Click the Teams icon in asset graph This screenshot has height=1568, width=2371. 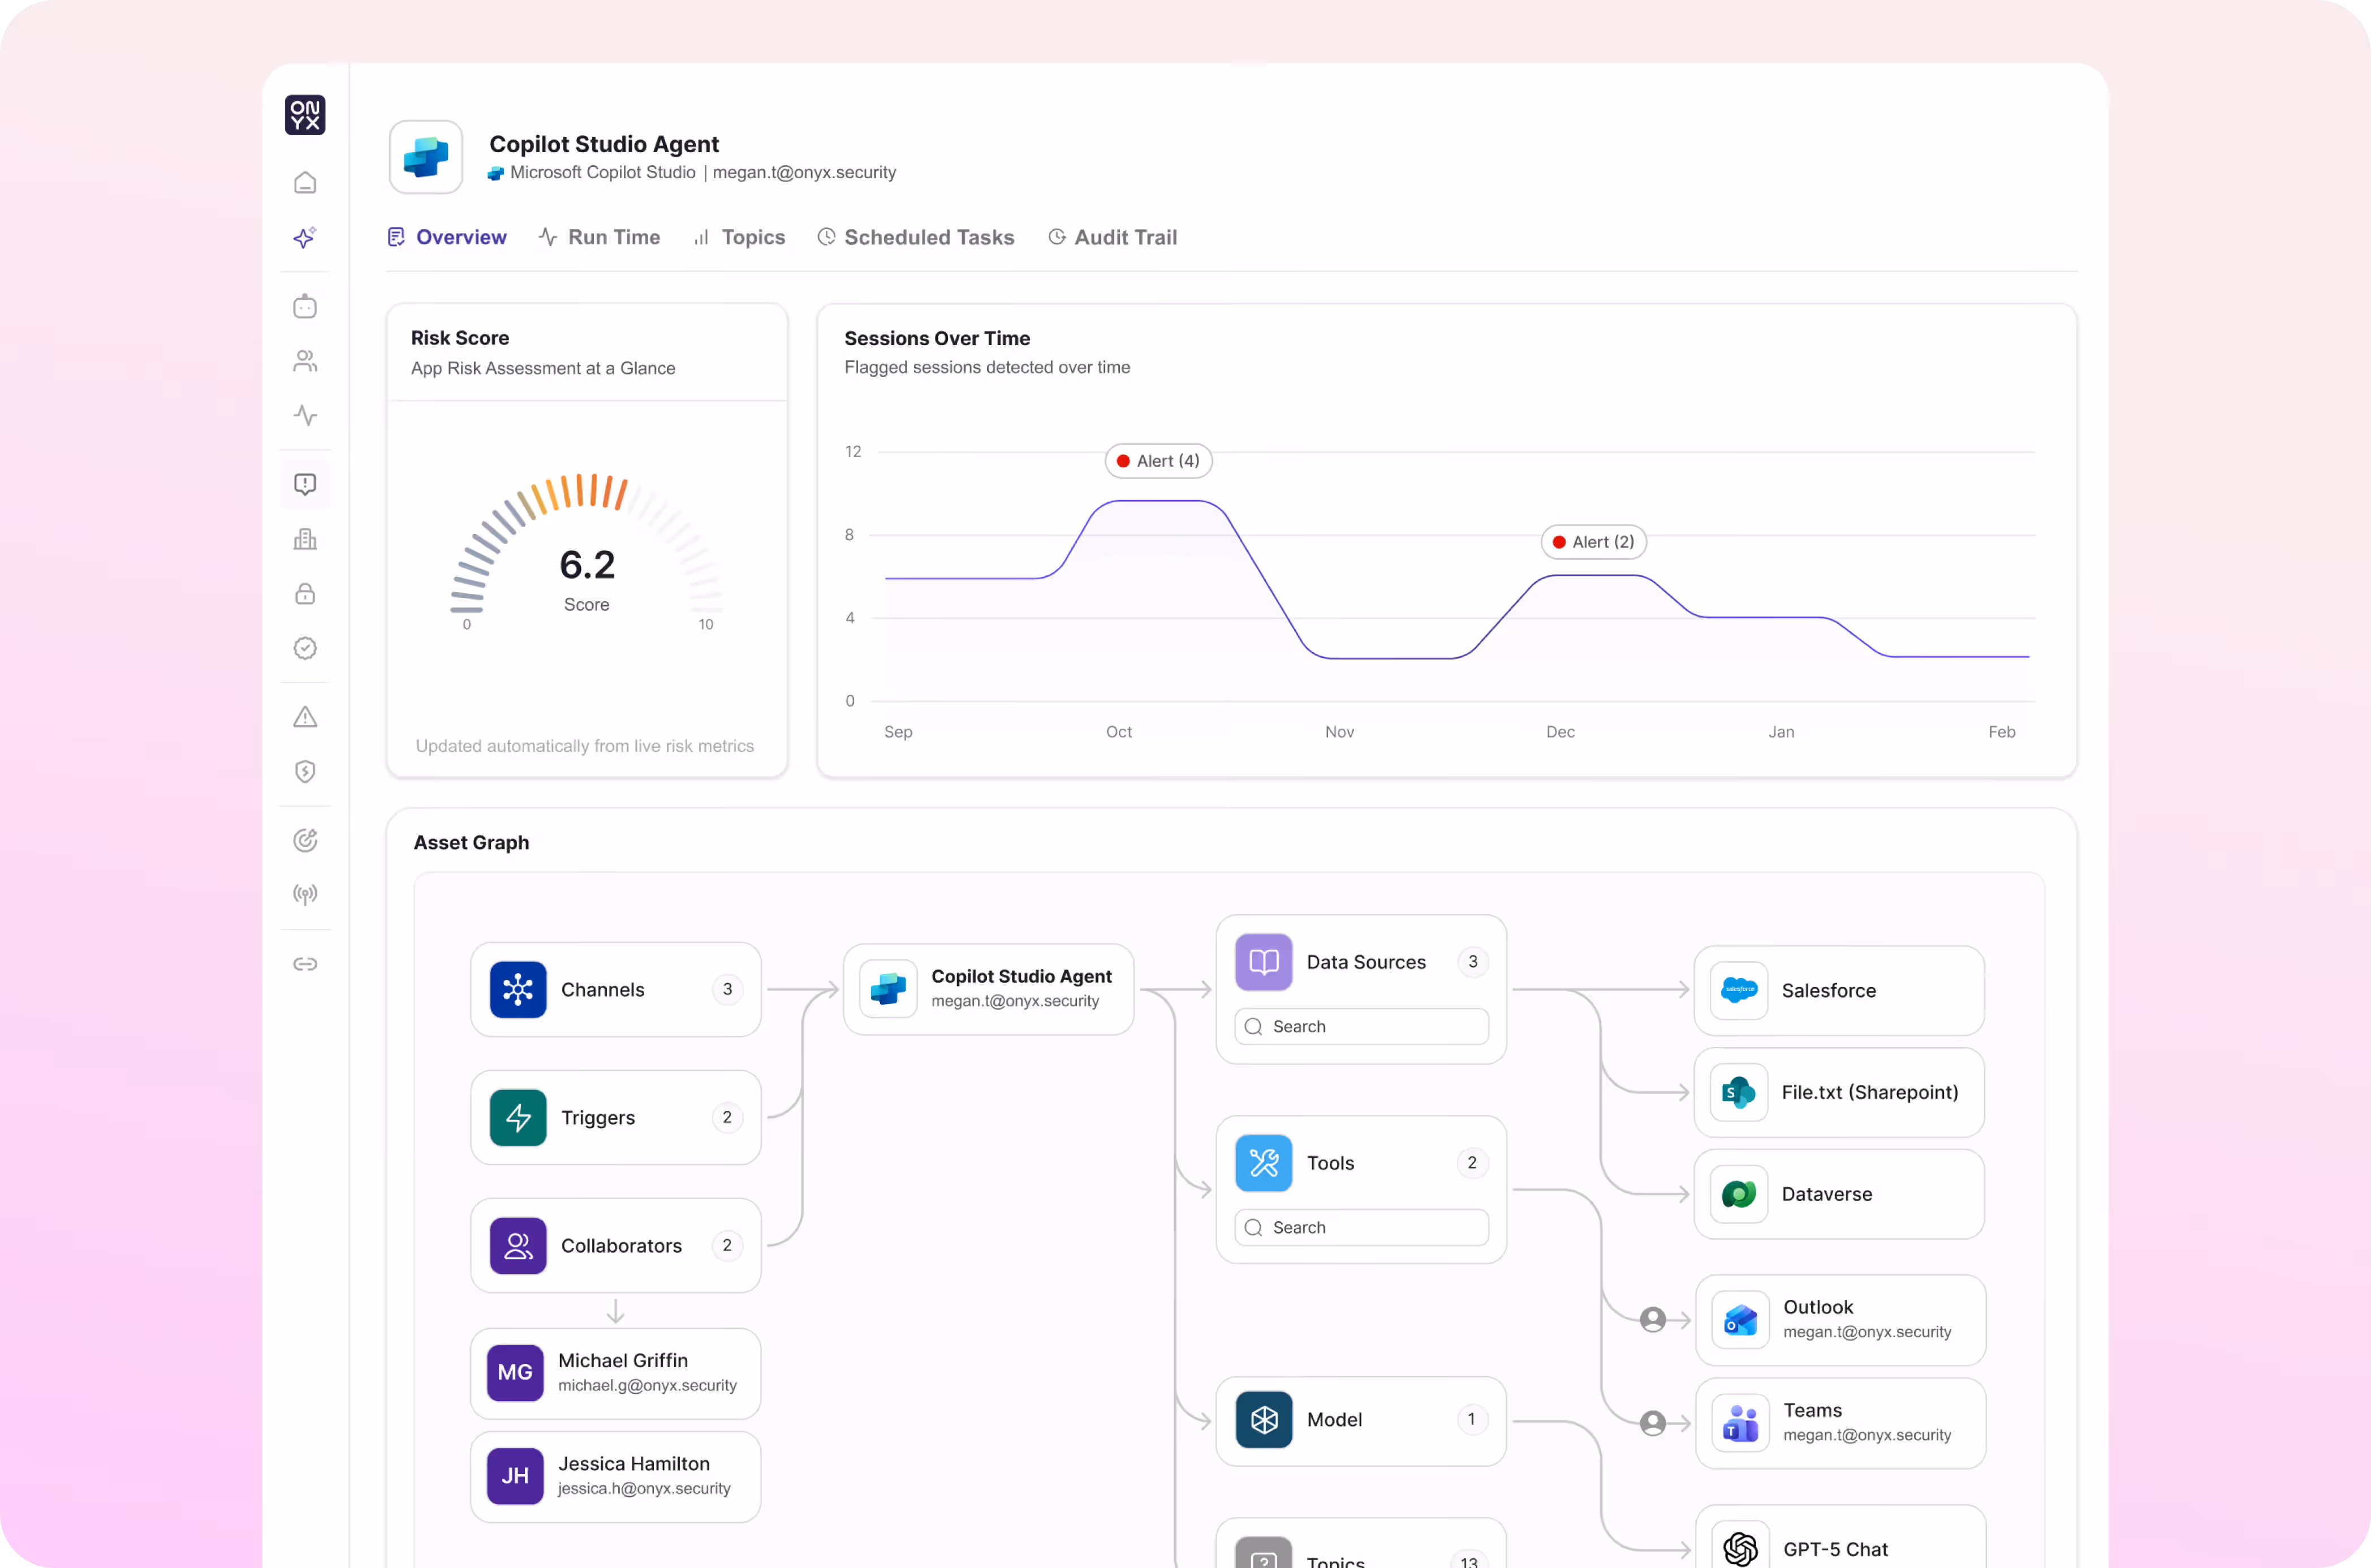[1741, 1423]
